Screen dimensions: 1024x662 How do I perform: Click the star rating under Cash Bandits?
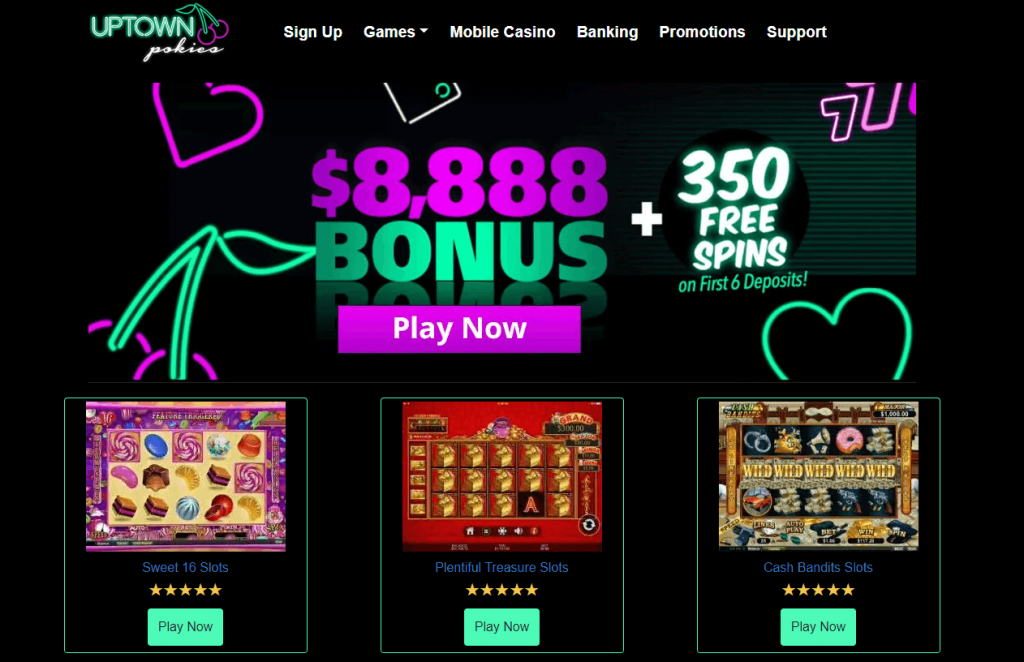click(818, 590)
